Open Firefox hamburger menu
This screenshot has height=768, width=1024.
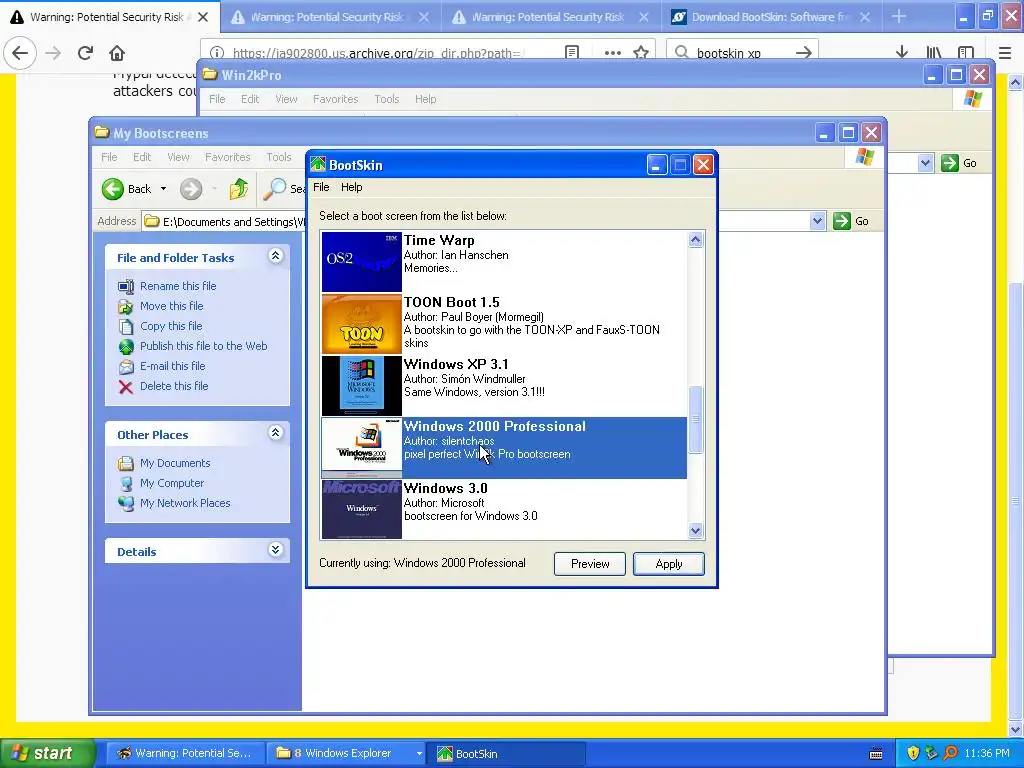click(x=1005, y=53)
